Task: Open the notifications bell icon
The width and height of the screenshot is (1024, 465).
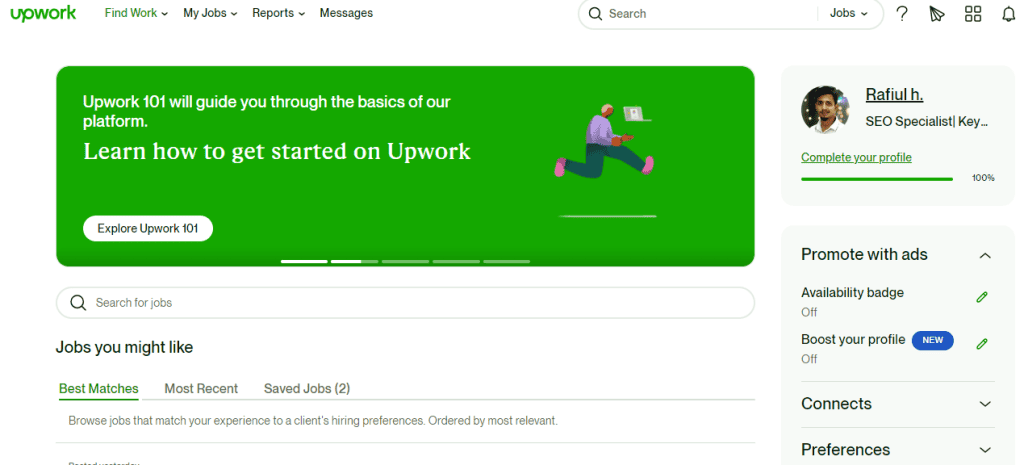Action: tap(1008, 14)
